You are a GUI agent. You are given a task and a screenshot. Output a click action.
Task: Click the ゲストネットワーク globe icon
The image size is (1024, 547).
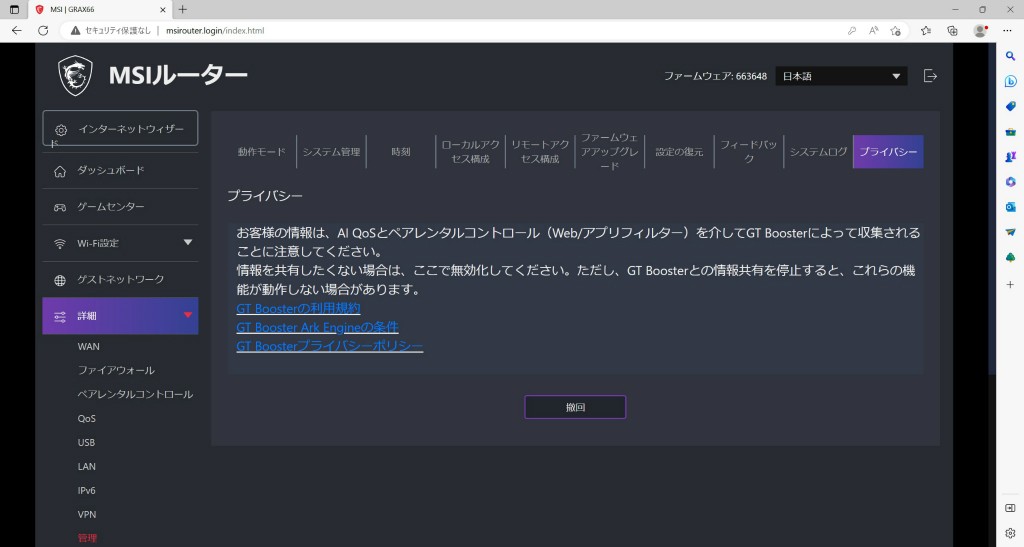pos(60,280)
